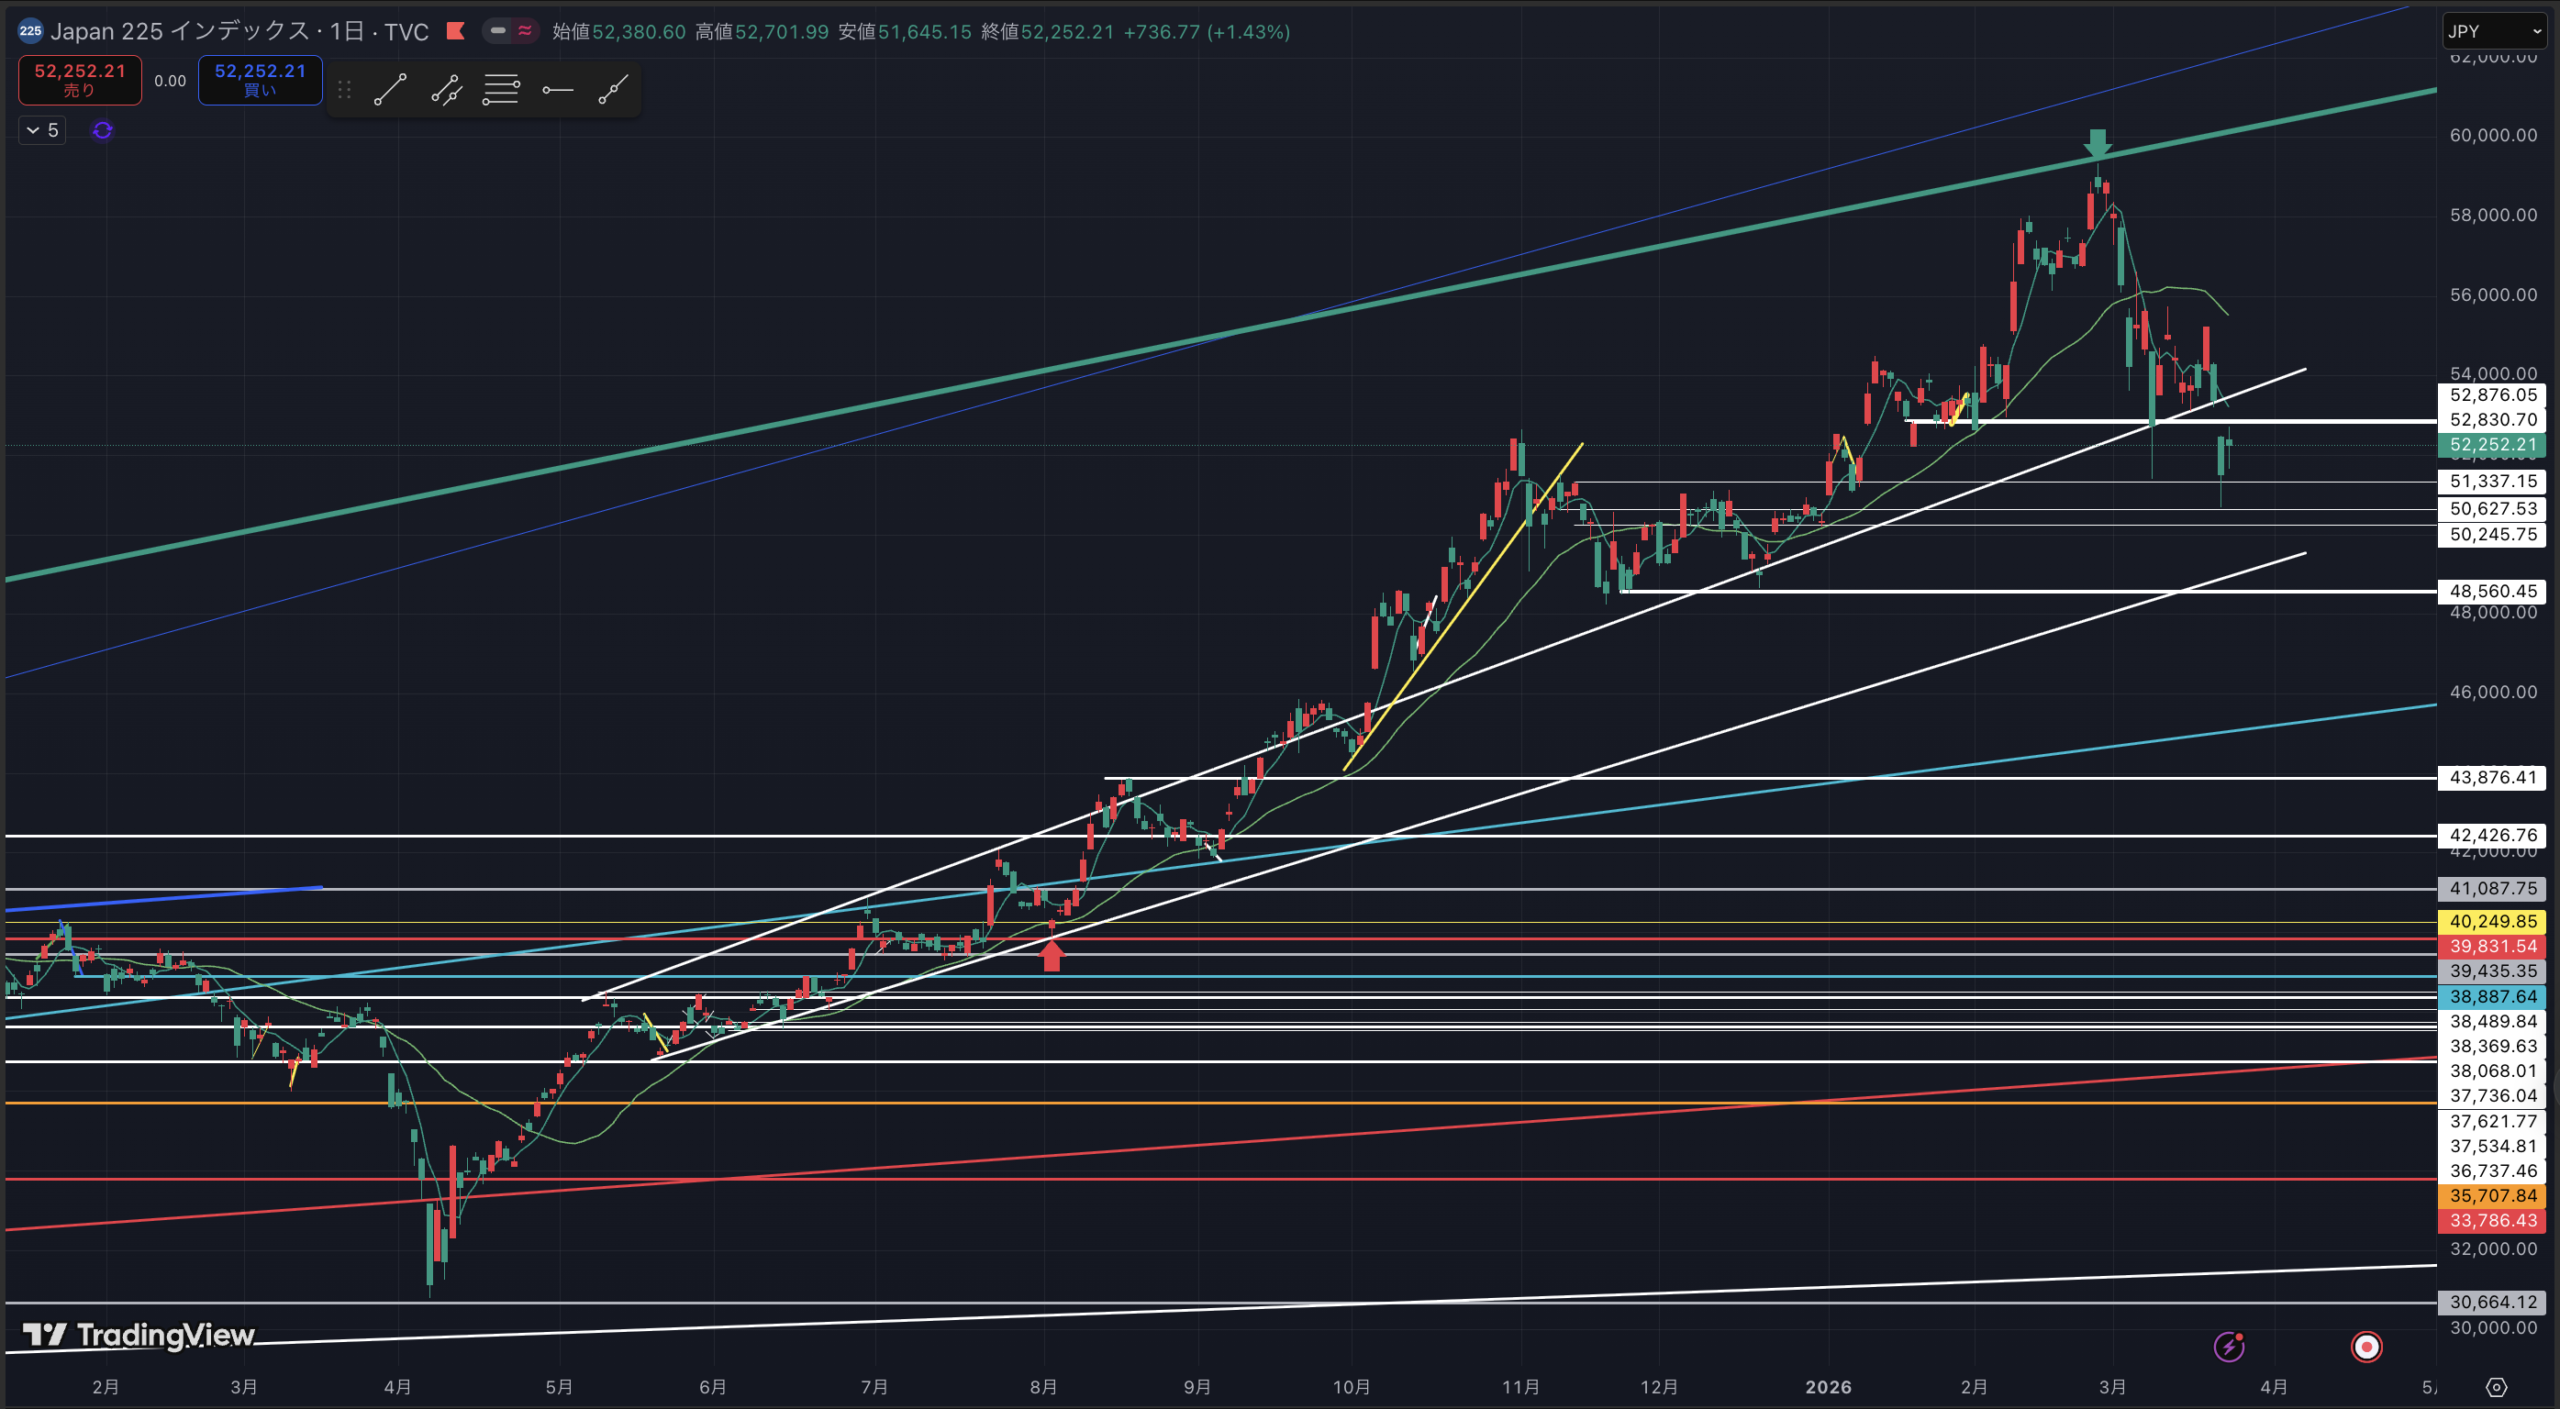Toggle the gray dash status pill
This screenshot has height=1409, width=2560.
498,31
